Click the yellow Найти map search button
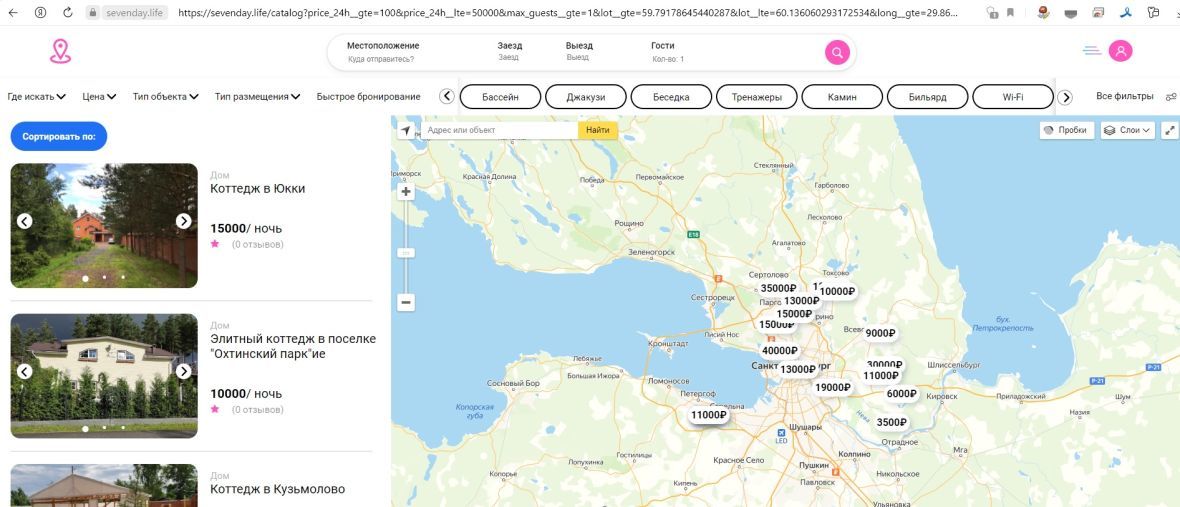 (x=598, y=130)
